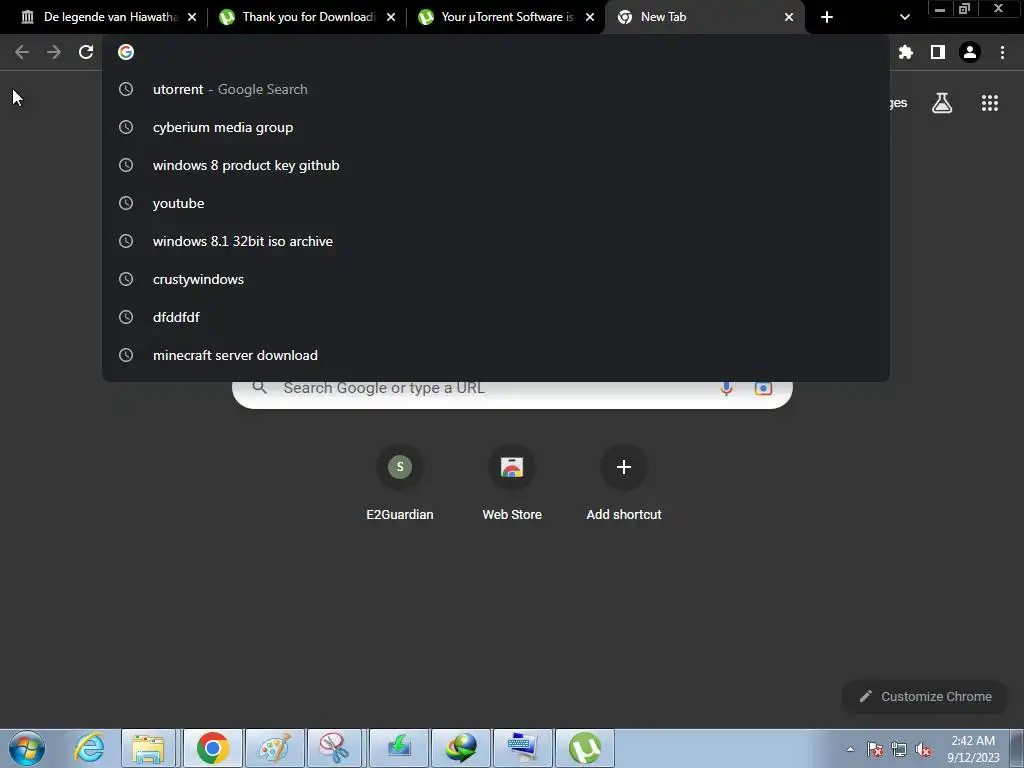Show hidden tray icons arrow
The width and height of the screenshot is (1024, 768).
click(850, 749)
